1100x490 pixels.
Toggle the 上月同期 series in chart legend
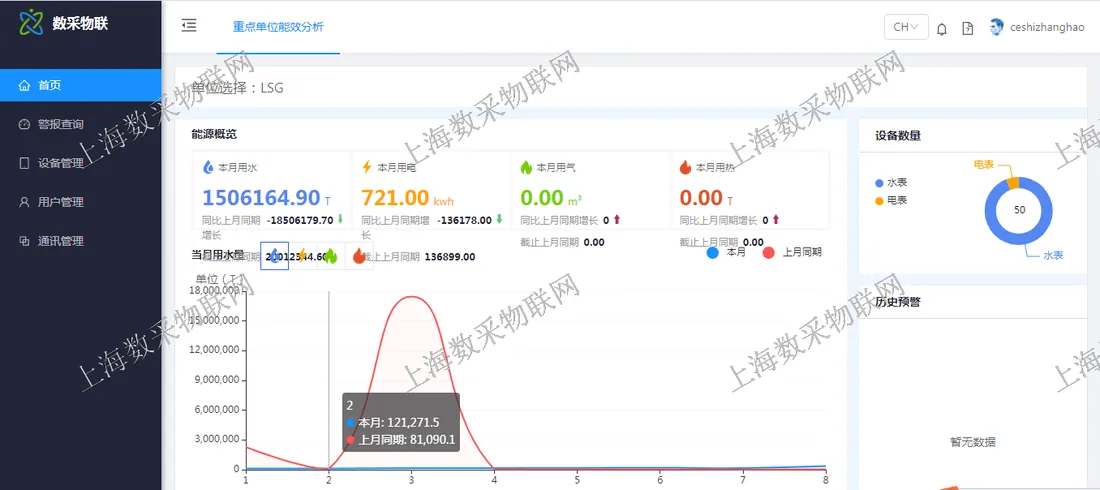(x=791, y=252)
